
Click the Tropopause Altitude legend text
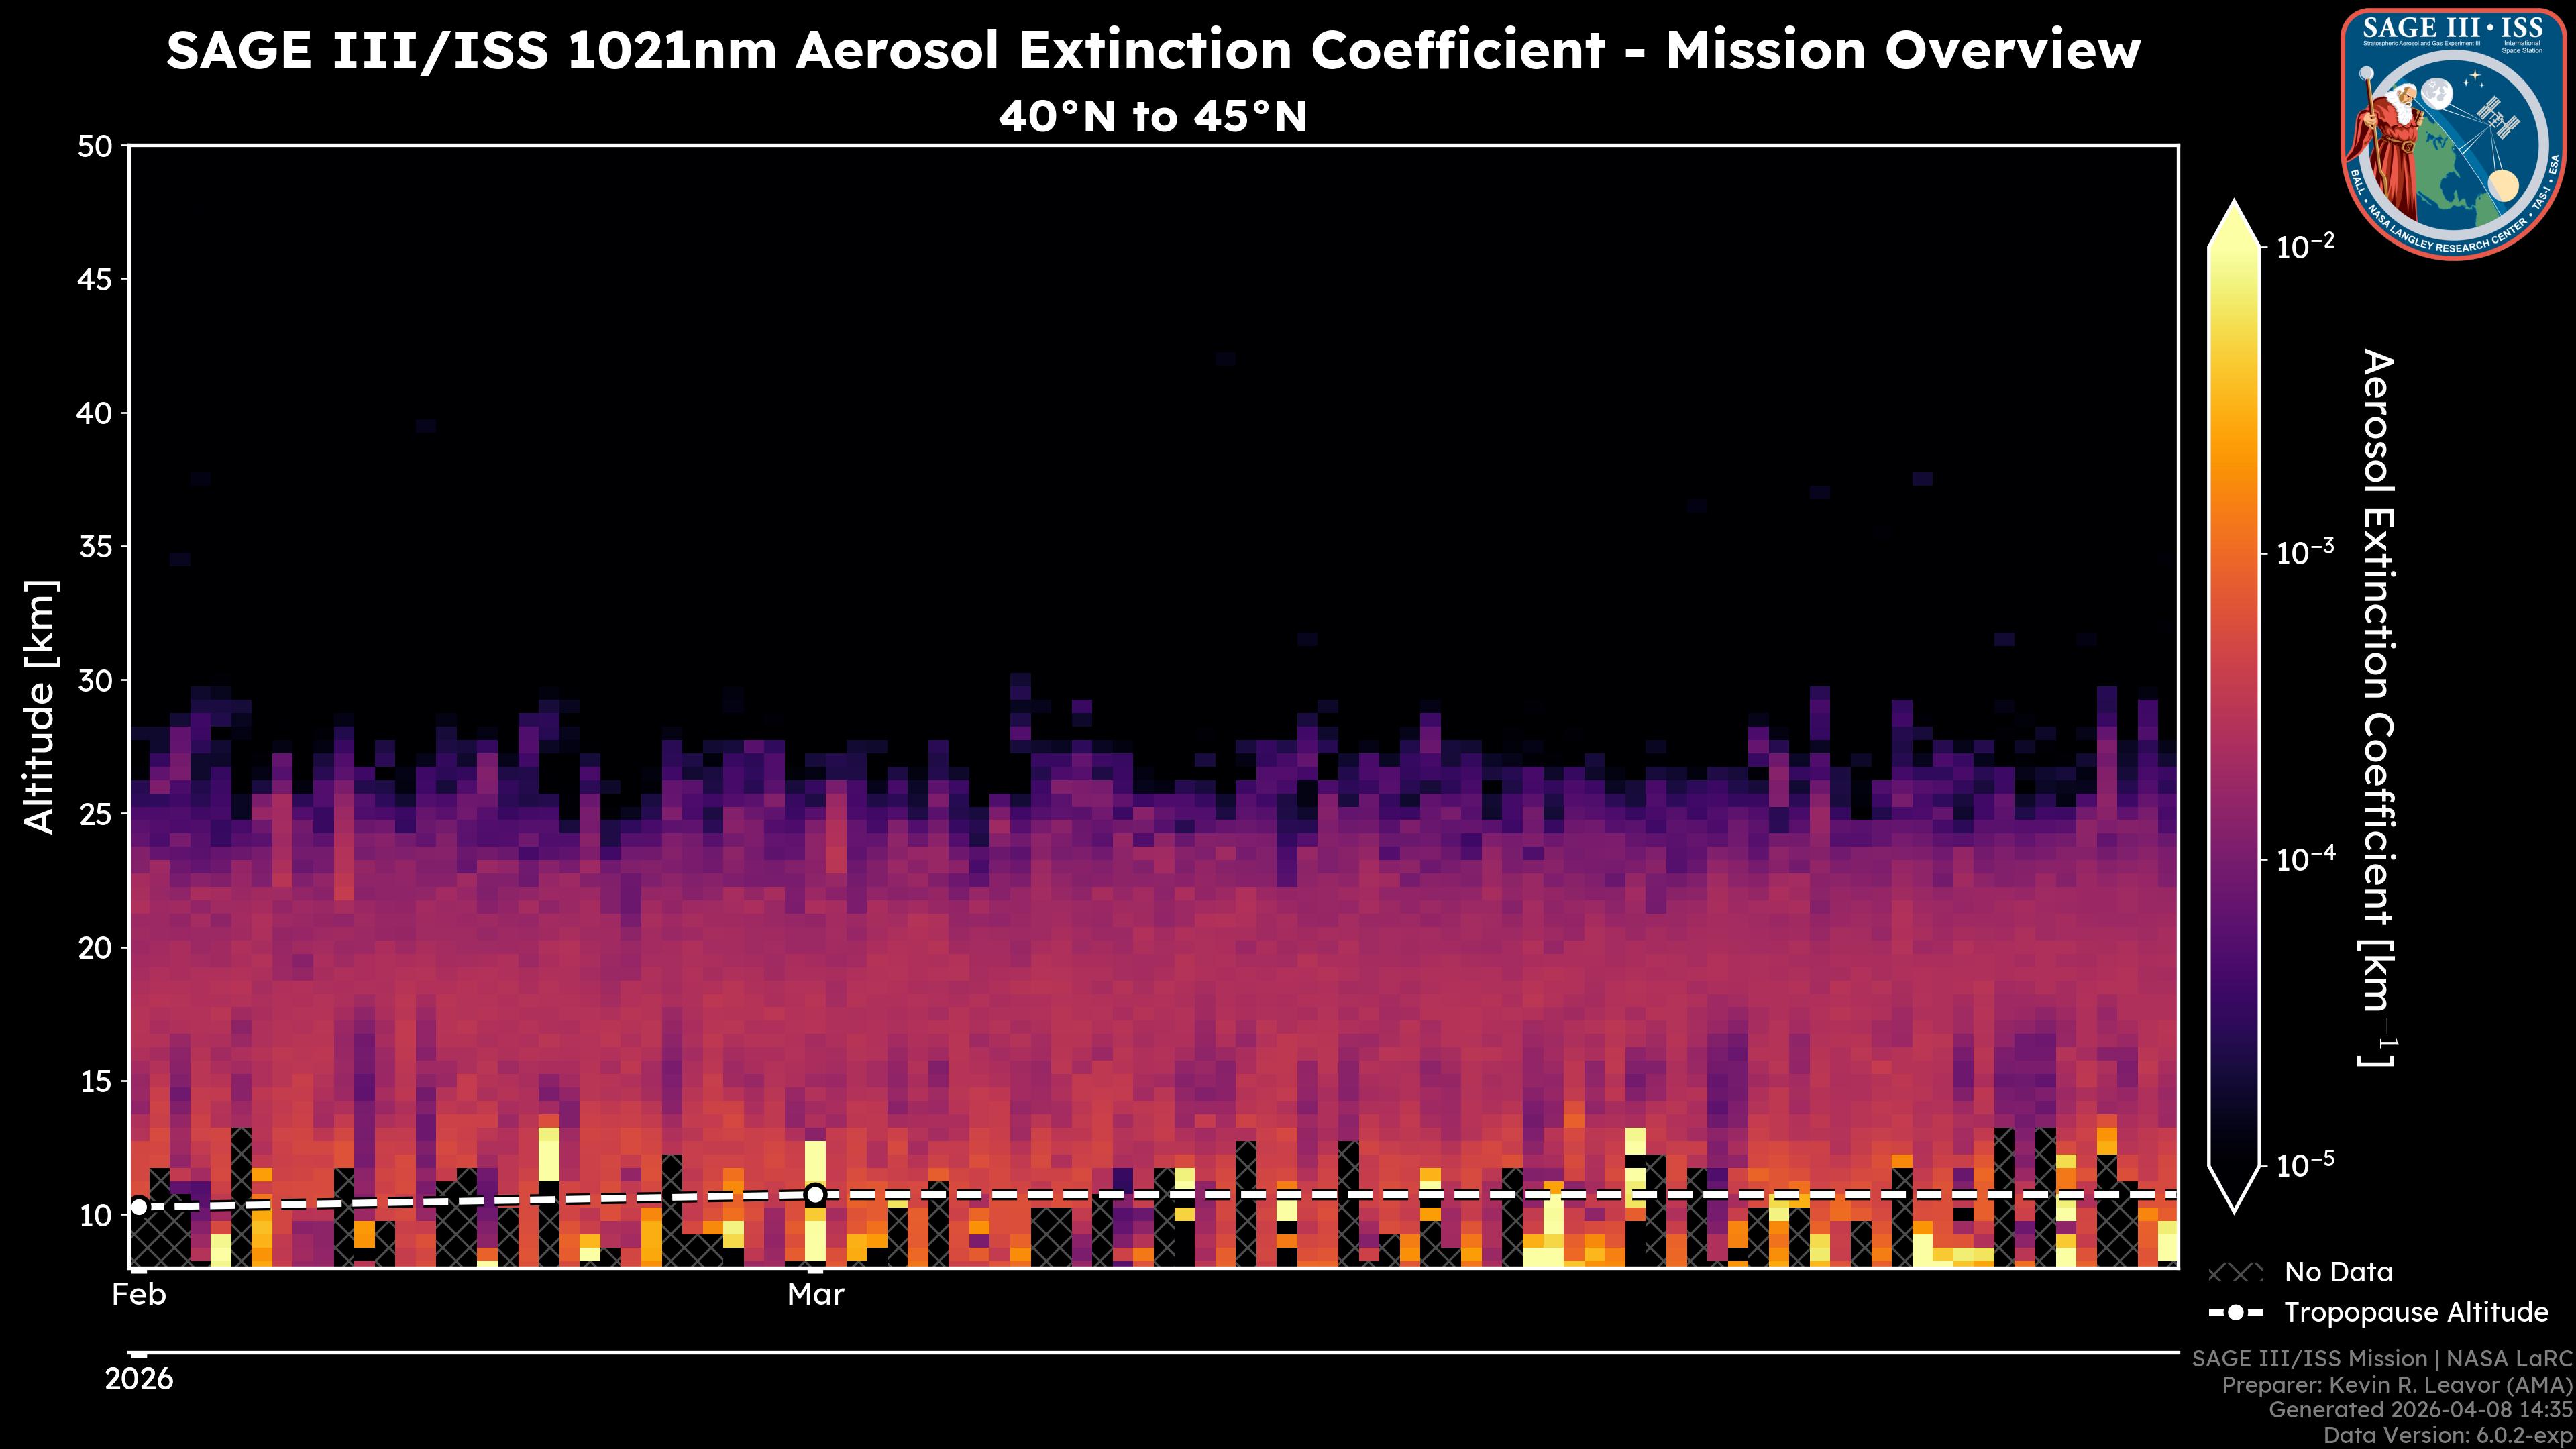(2416, 1313)
